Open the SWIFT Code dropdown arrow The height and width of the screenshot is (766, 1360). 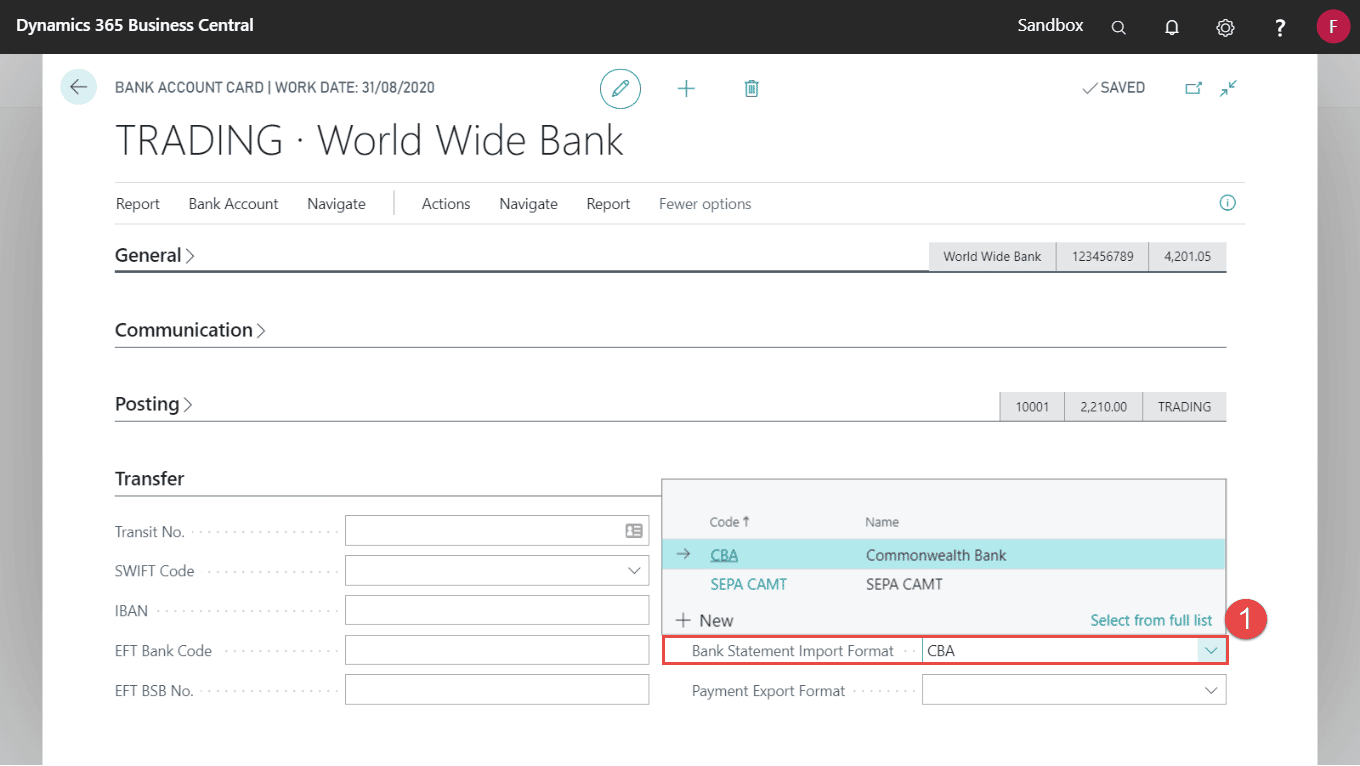[634, 570]
